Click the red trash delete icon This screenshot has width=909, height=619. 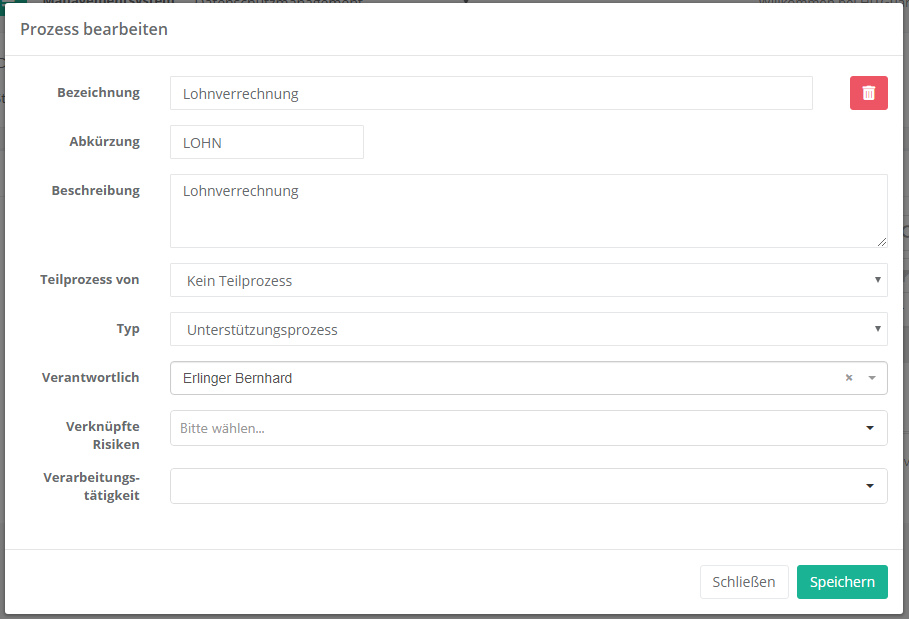tap(868, 93)
